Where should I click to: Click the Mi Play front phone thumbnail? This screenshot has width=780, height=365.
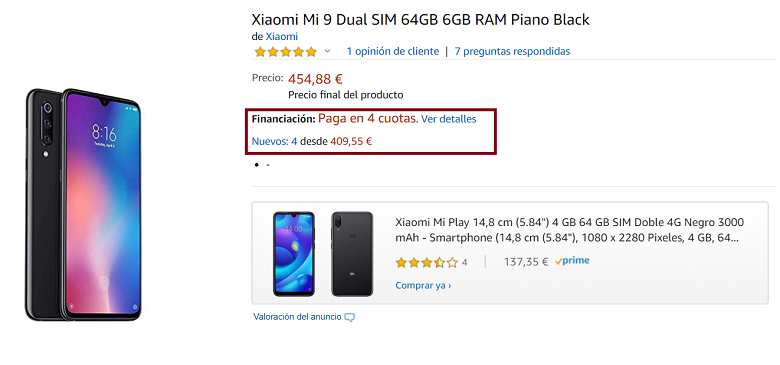click(293, 254)
